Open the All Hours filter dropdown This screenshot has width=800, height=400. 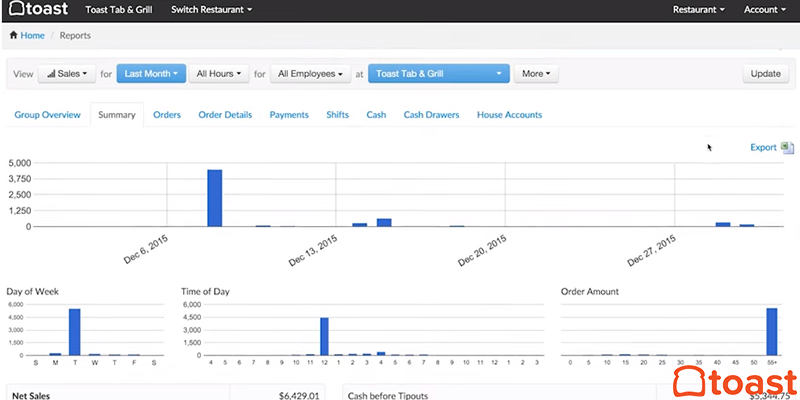point(218,74)
